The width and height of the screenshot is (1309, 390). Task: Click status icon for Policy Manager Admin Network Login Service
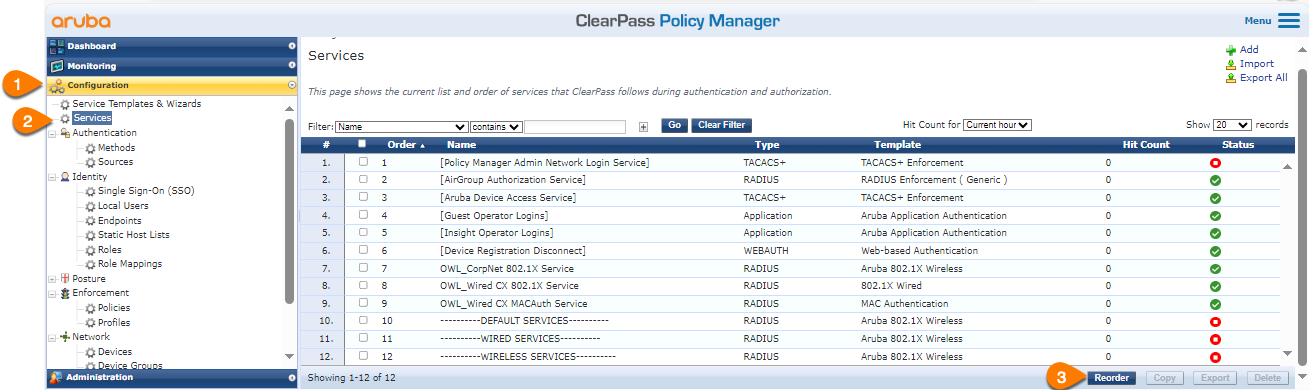(x=1215, y=162)
